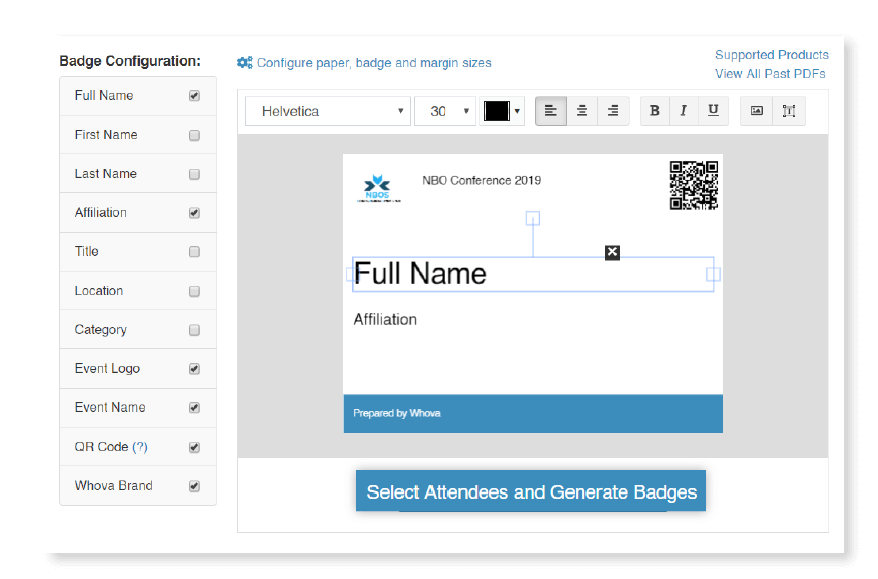Viewport: 878px width, 579px height.
Task: Open the black text color picker
Action: pyautogui.click(x=502, y=111)
